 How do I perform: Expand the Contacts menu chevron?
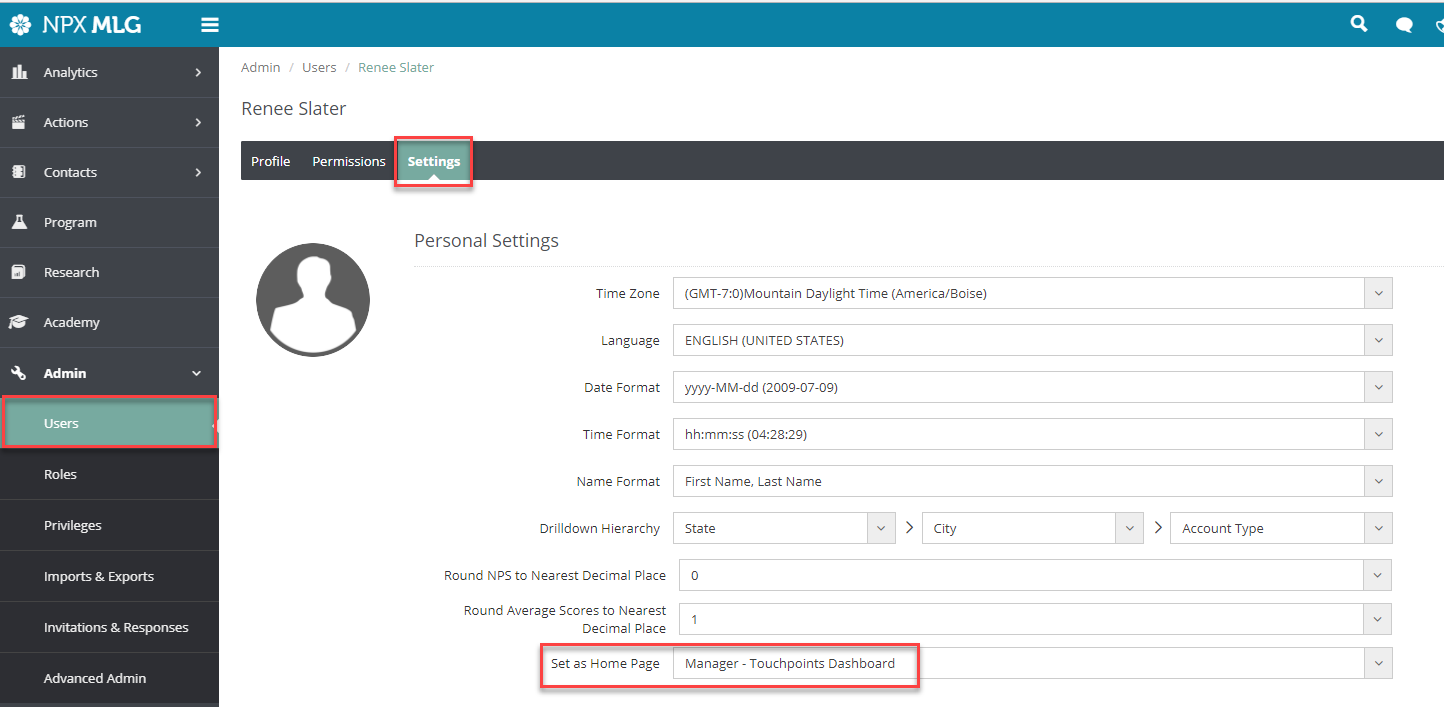(198, 172)
